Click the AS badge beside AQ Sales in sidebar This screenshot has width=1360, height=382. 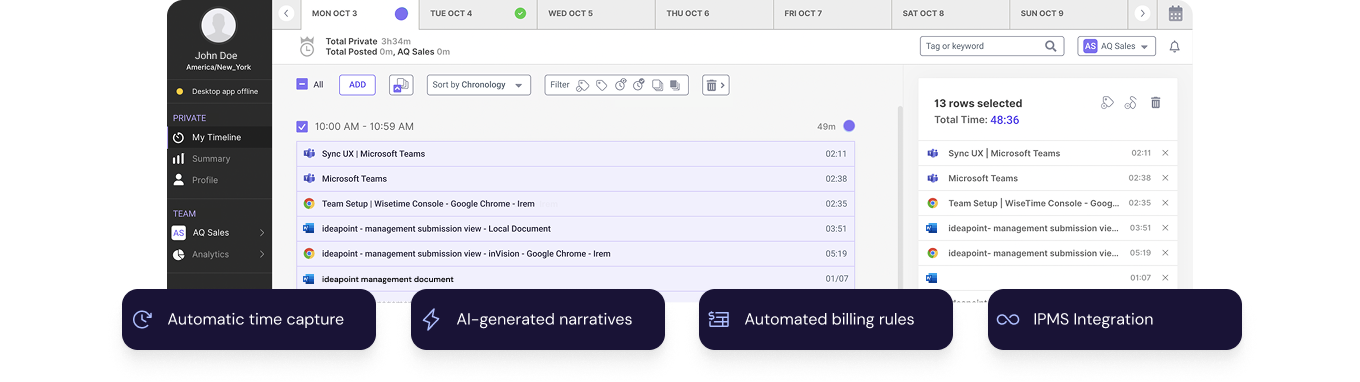[179, 233]
